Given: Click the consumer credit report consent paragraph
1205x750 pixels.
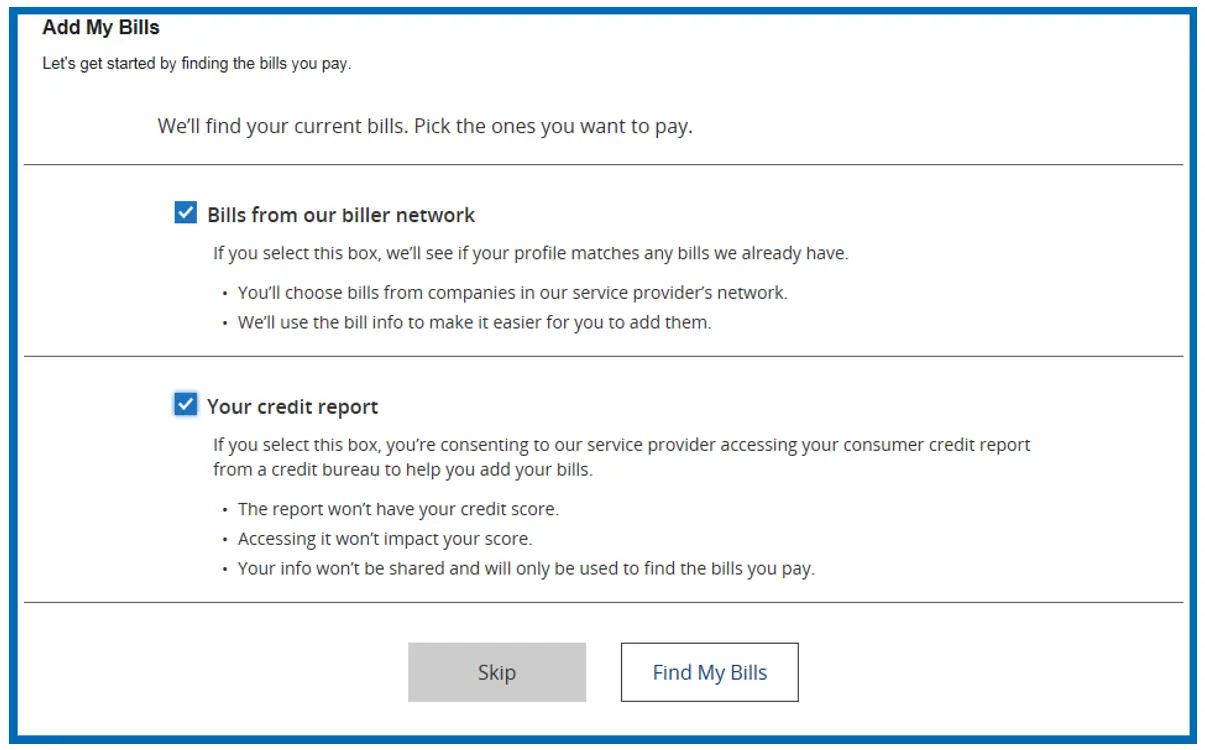Looking at the screenshot, I should coord(621,444).
